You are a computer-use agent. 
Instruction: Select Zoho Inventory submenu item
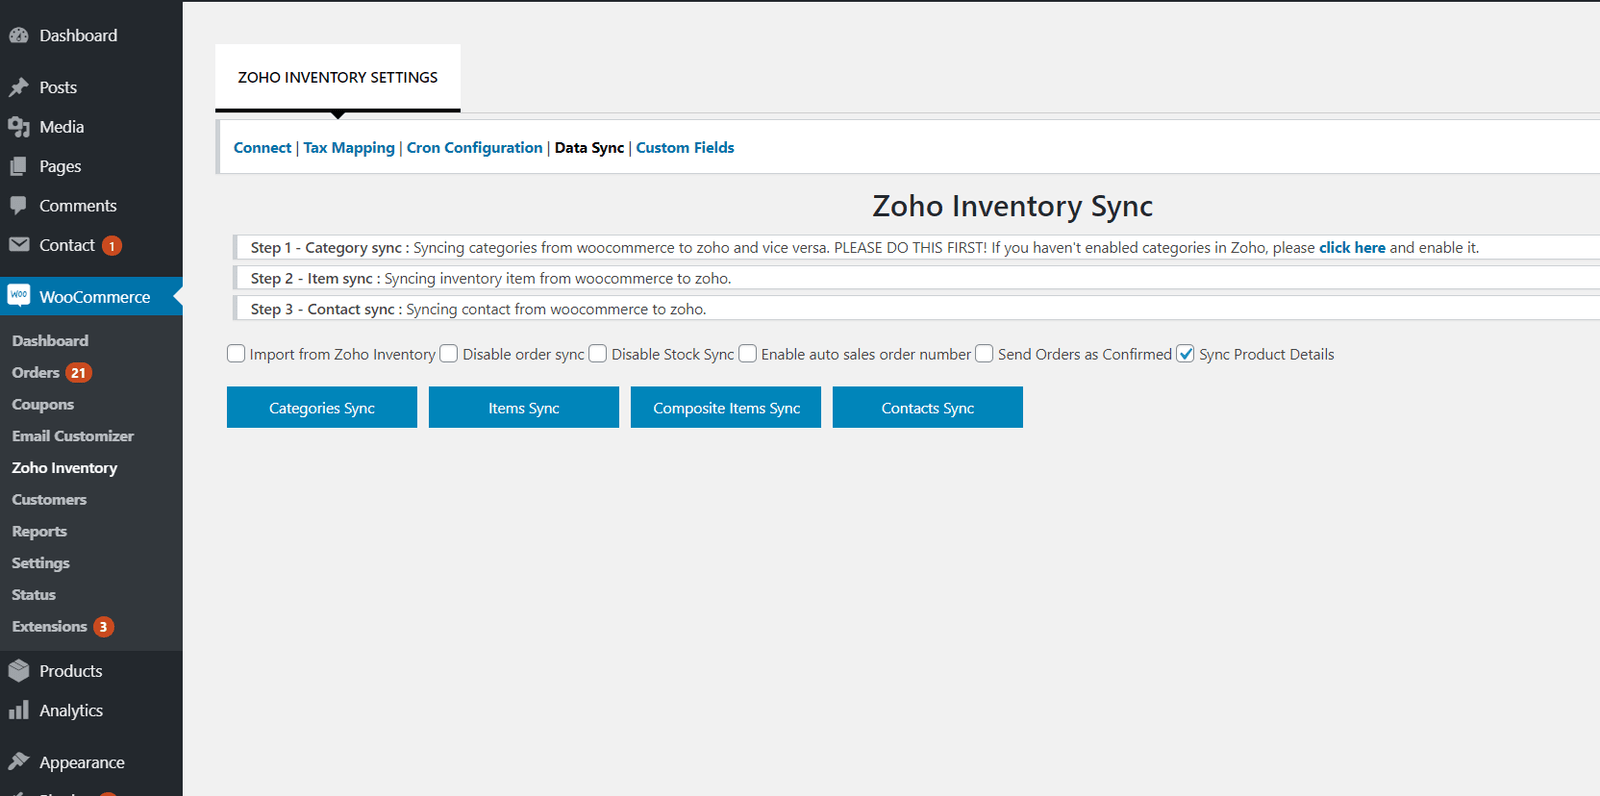click(x=65, y=468)
